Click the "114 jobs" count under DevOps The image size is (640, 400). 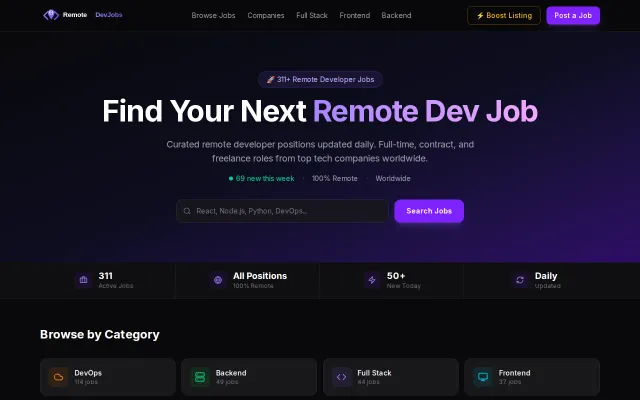coord(86,382)
